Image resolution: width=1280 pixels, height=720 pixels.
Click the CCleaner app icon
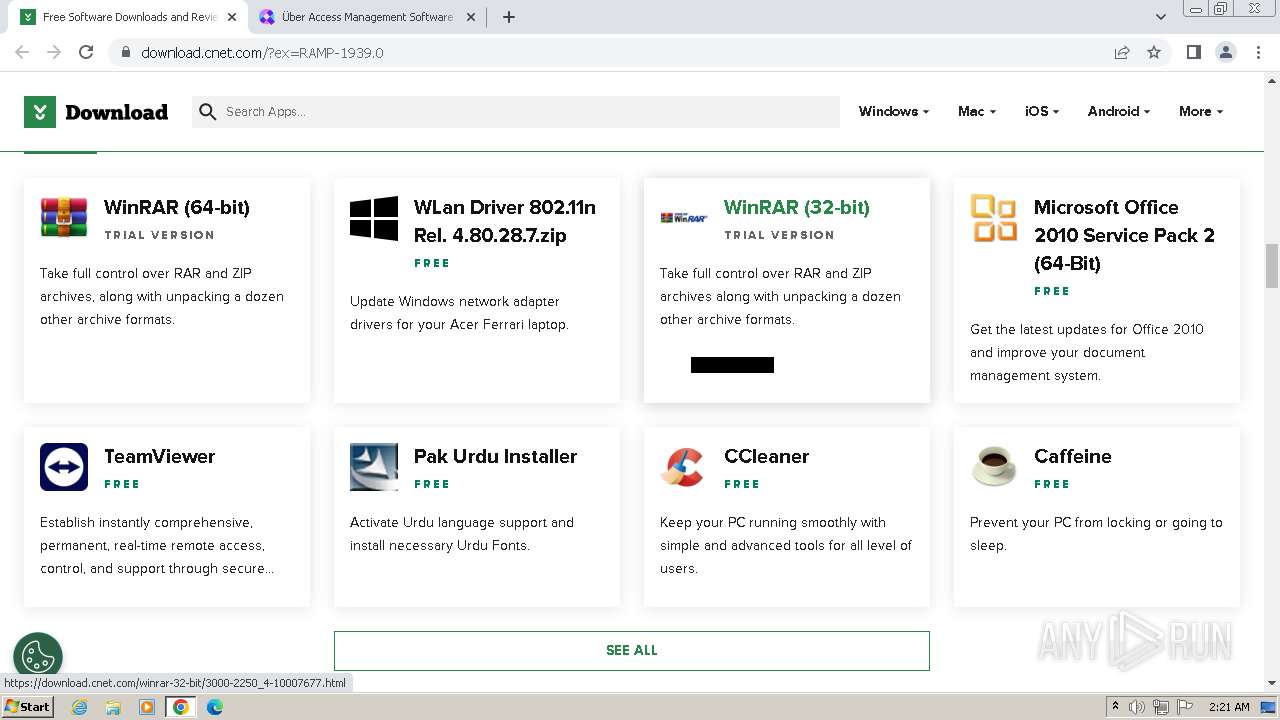click(684, 467)
